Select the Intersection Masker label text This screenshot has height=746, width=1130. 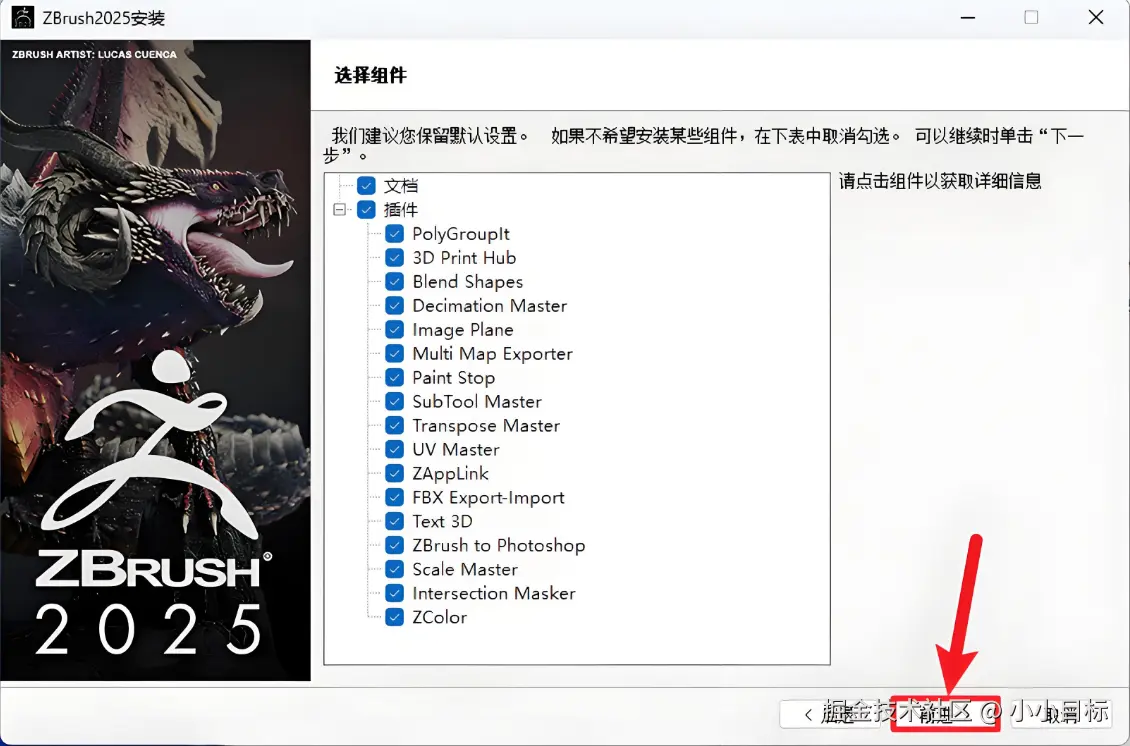[x=494, y=593]
